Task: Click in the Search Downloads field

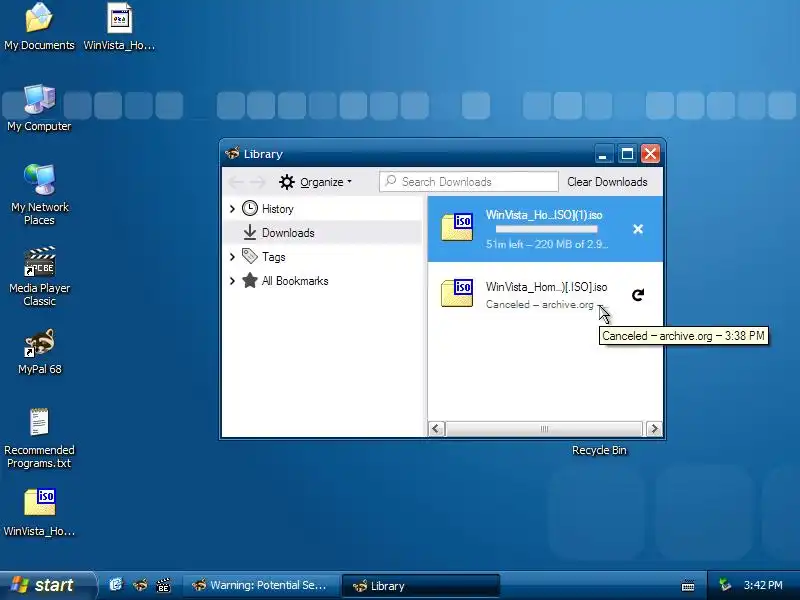Action: point(468,182)
